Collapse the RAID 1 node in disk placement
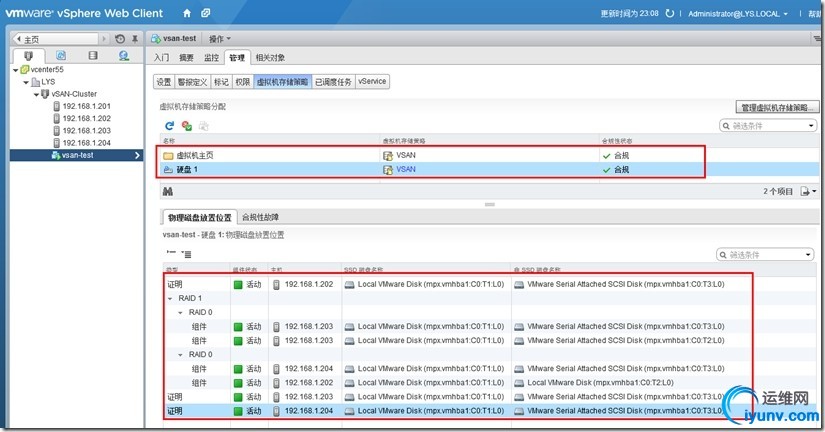 coord(170,298)
